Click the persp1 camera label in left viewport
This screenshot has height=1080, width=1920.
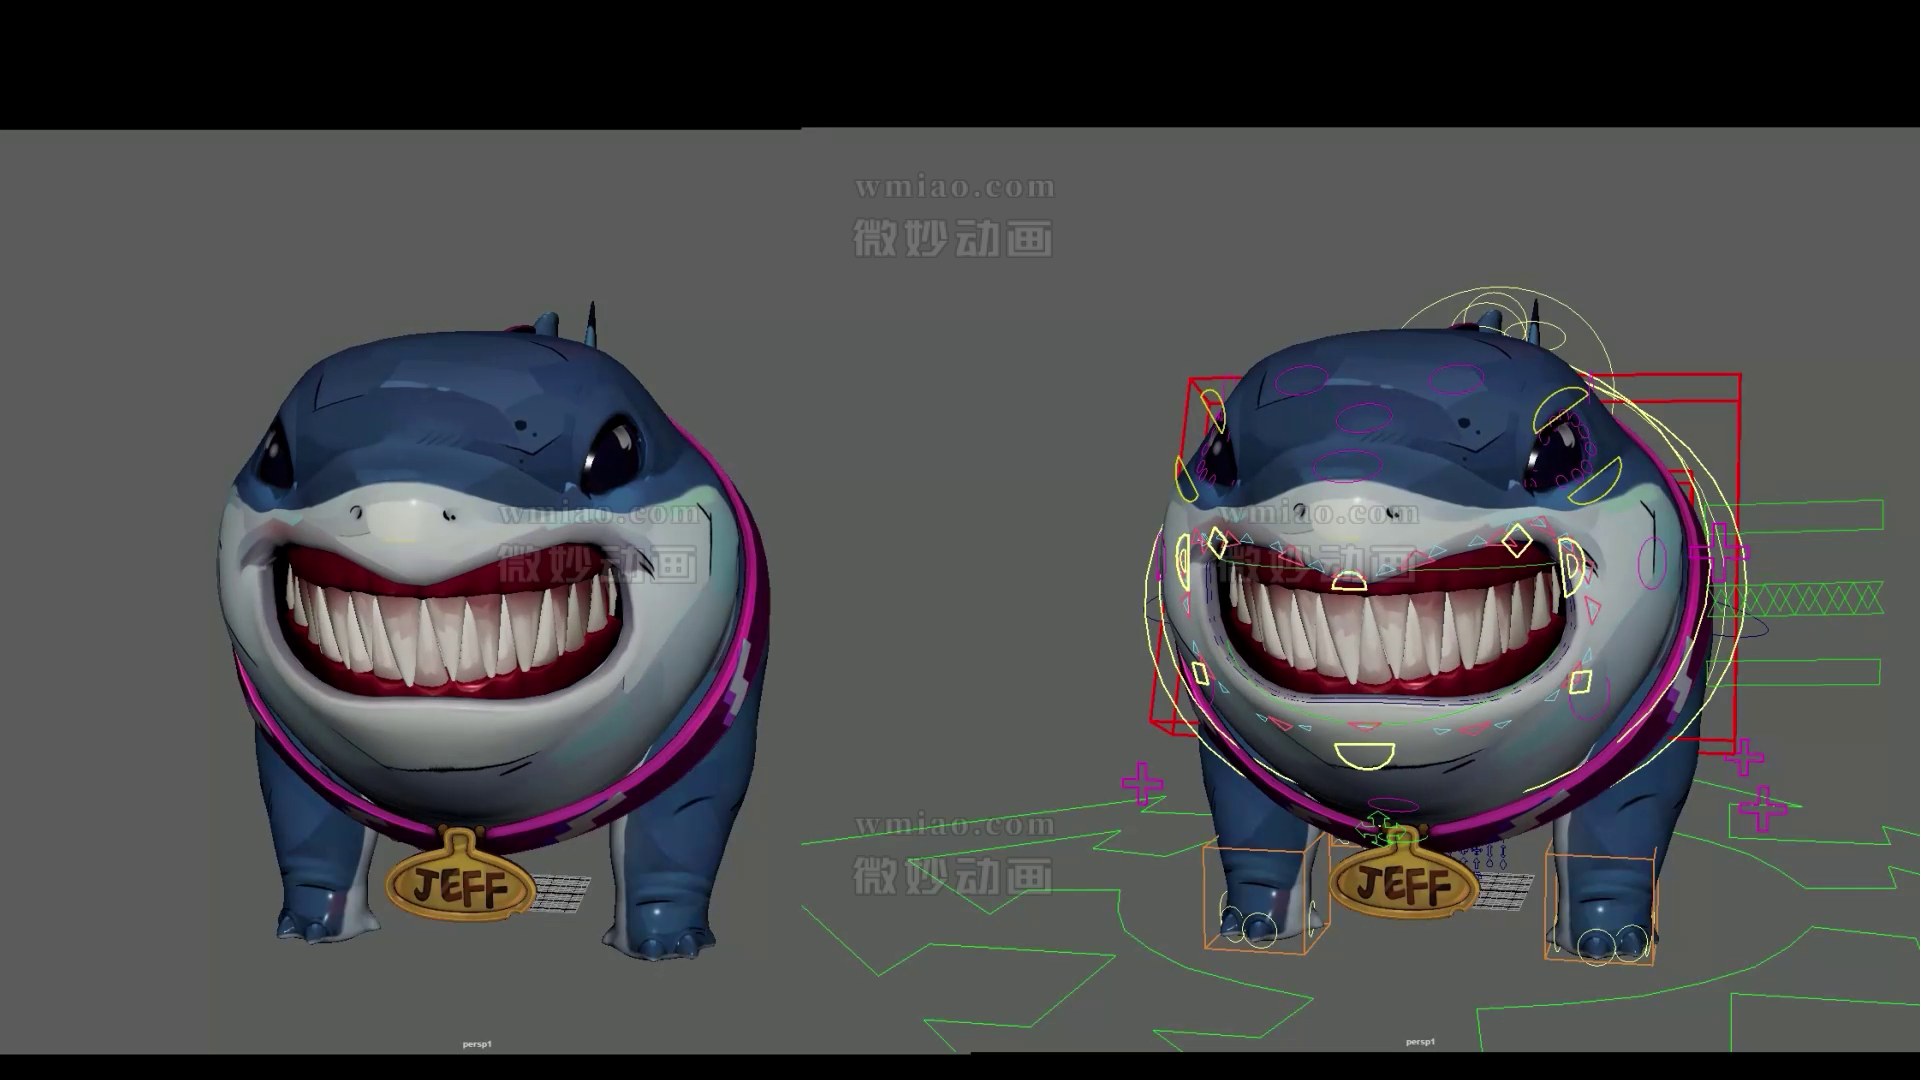coord(477,1044)
